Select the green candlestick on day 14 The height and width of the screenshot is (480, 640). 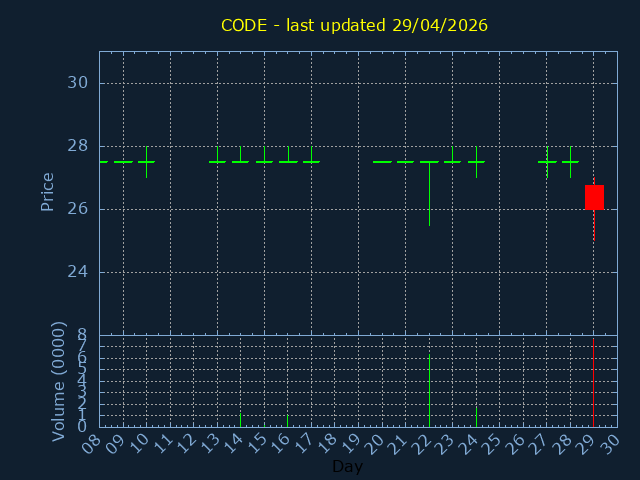click(x=240, y=160)
